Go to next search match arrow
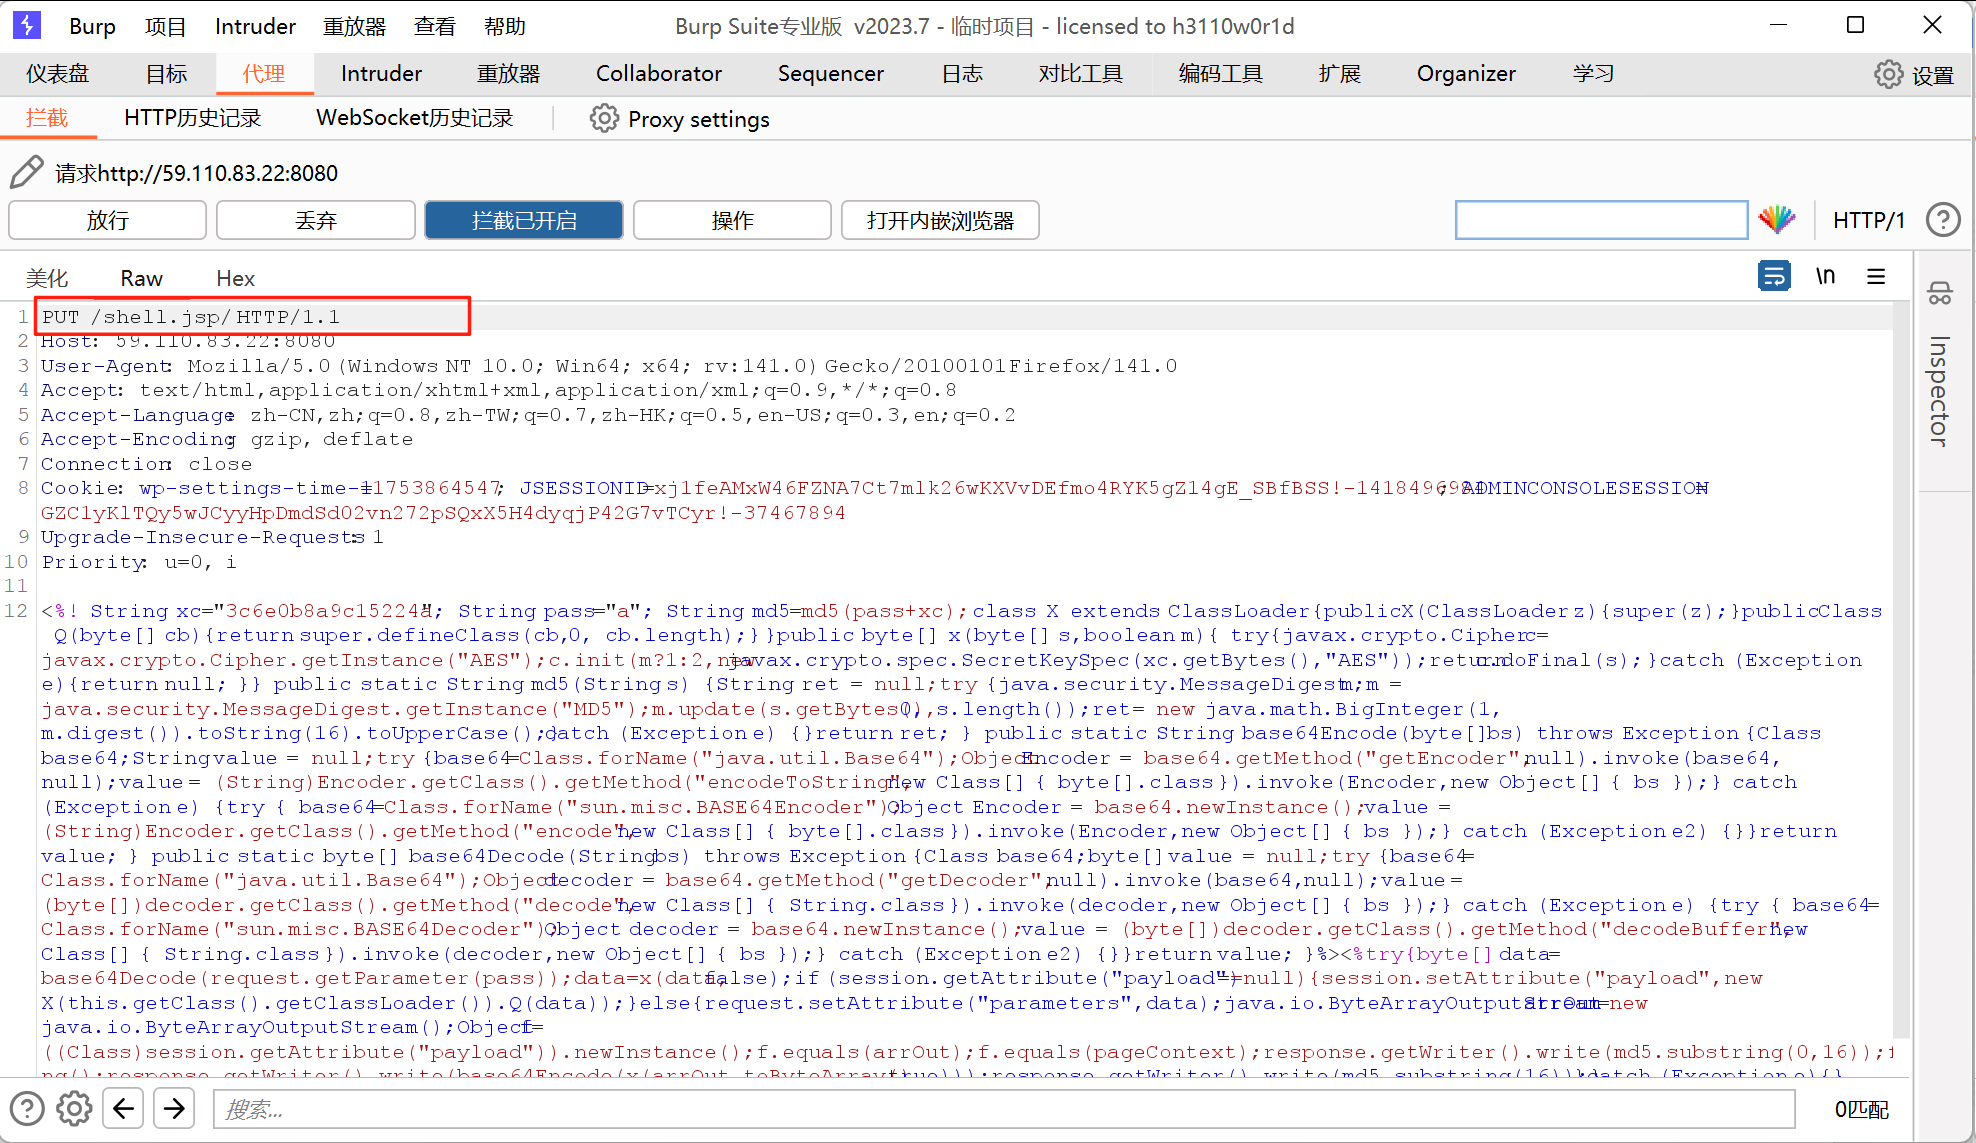The width and height of the screenshot is (1976, 1143). [174, 1108]
